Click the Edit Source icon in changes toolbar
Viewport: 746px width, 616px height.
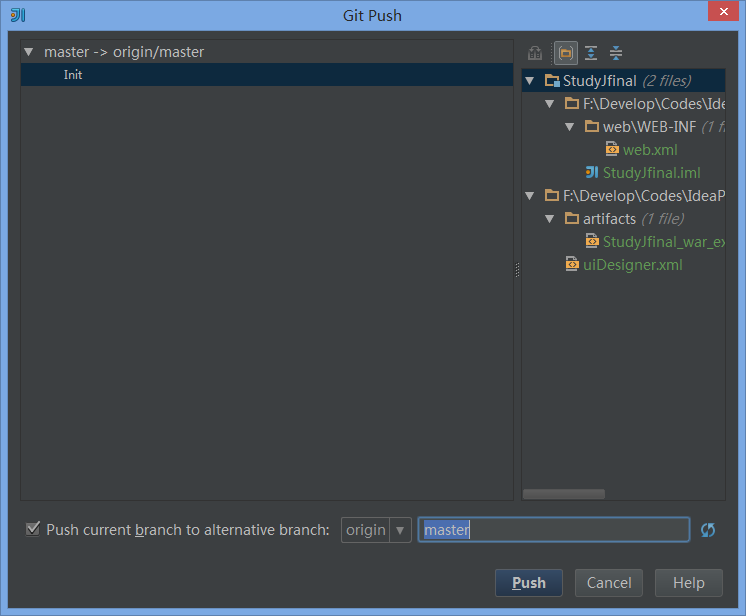(x=536, y=53)
